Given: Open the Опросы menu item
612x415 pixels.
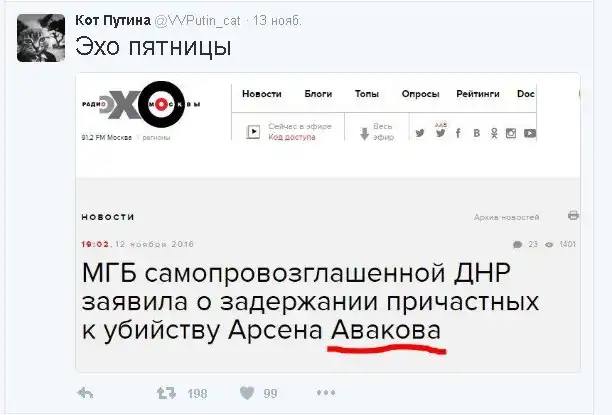Looking at the screenshot, I should coord(420,94).
